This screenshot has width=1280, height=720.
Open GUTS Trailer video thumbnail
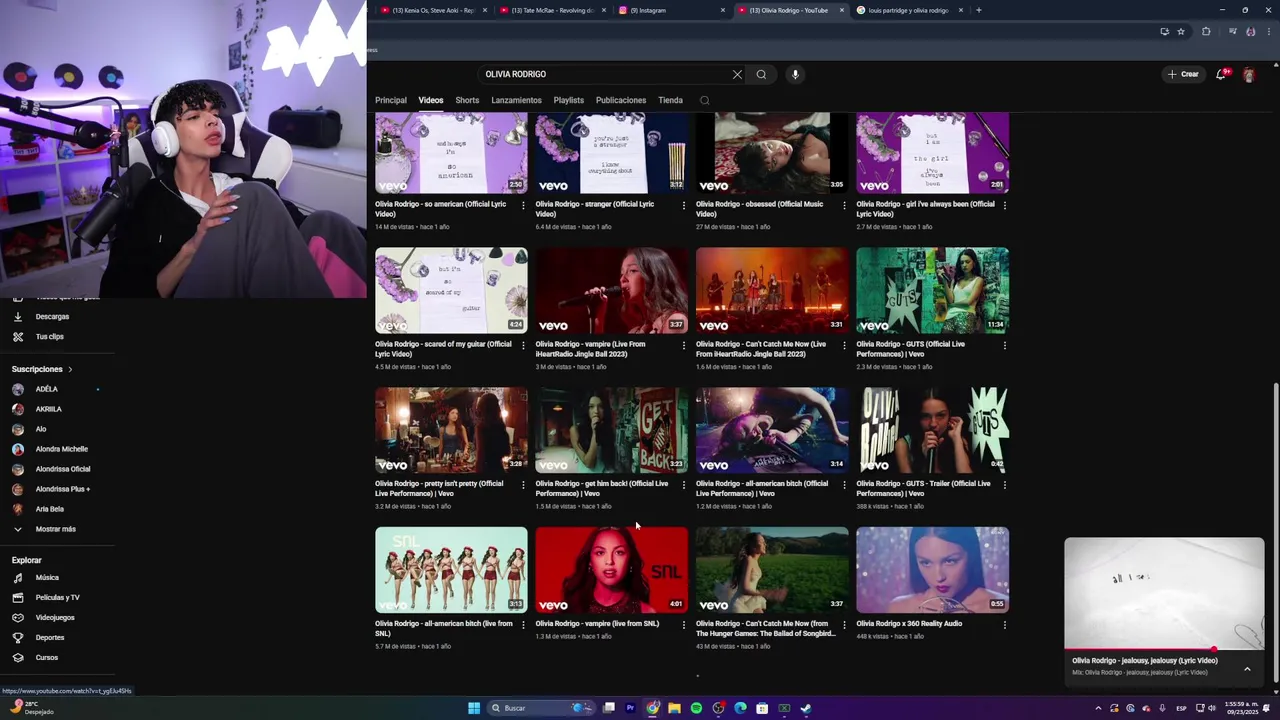(x=932, y=430)
